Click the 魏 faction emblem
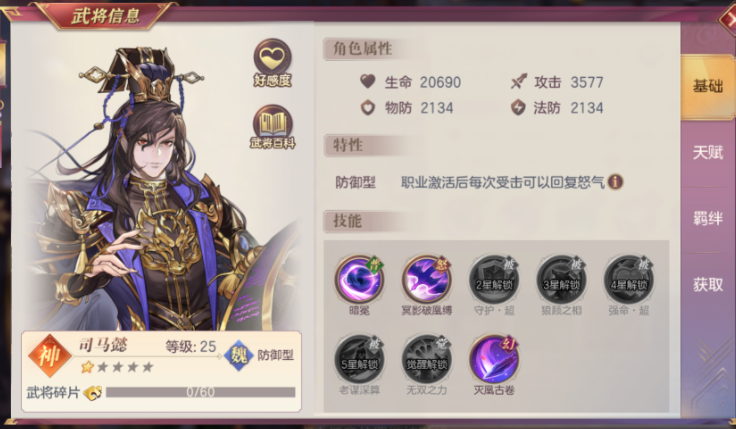Image resolution: width=736 pixels, height=429 pixels. point(239,355)
